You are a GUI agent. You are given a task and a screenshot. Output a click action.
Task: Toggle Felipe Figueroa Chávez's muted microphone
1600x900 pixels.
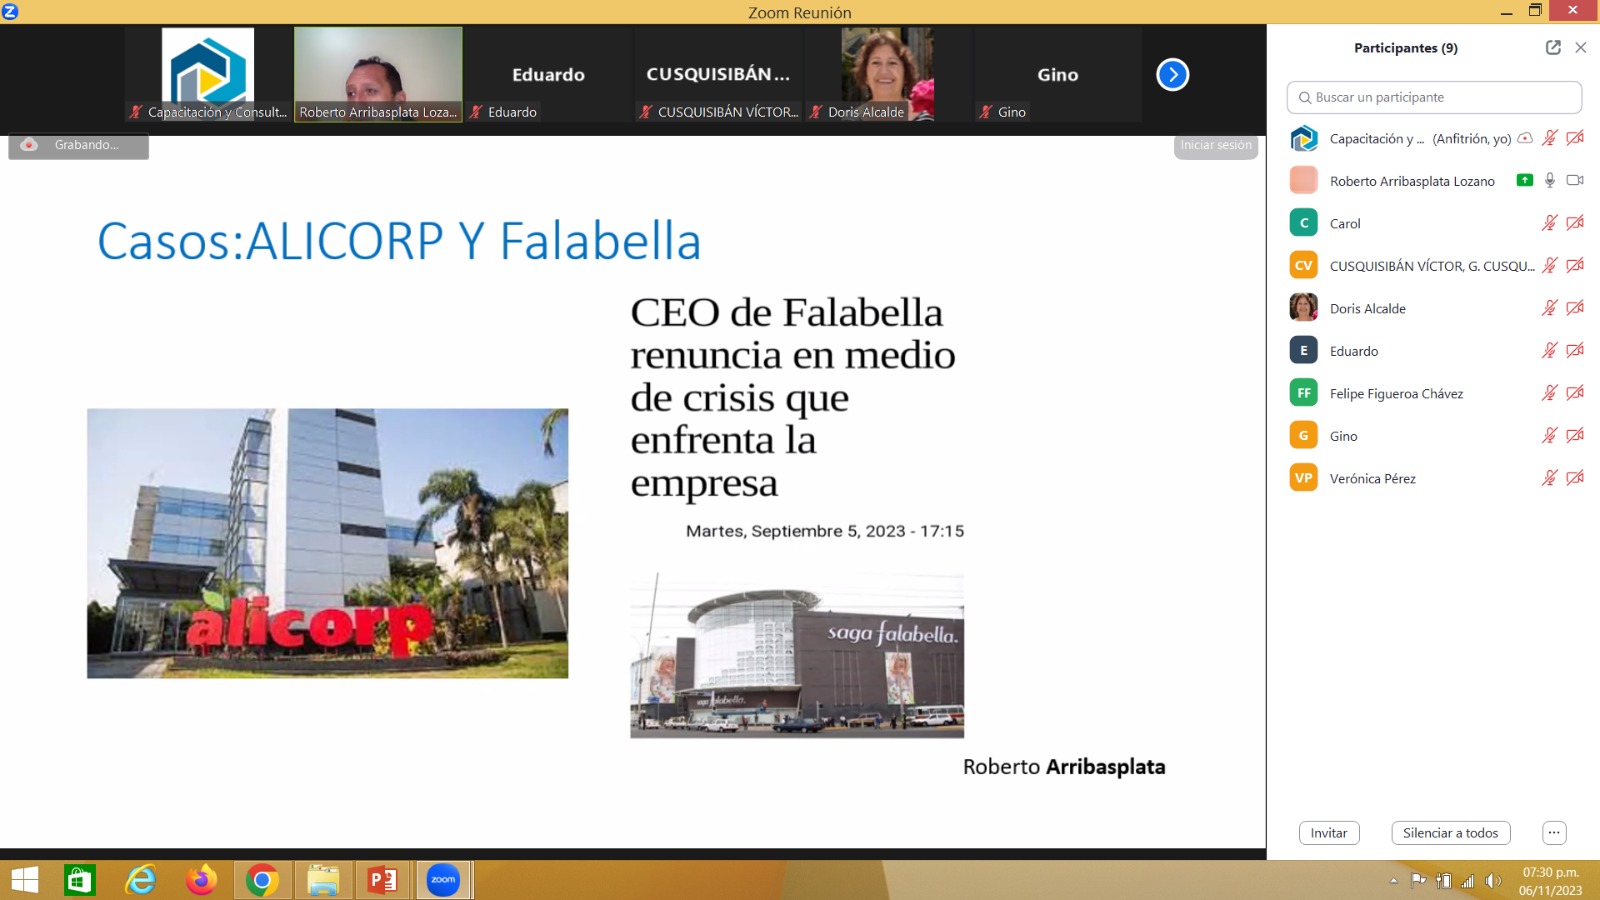(1549, 393)
